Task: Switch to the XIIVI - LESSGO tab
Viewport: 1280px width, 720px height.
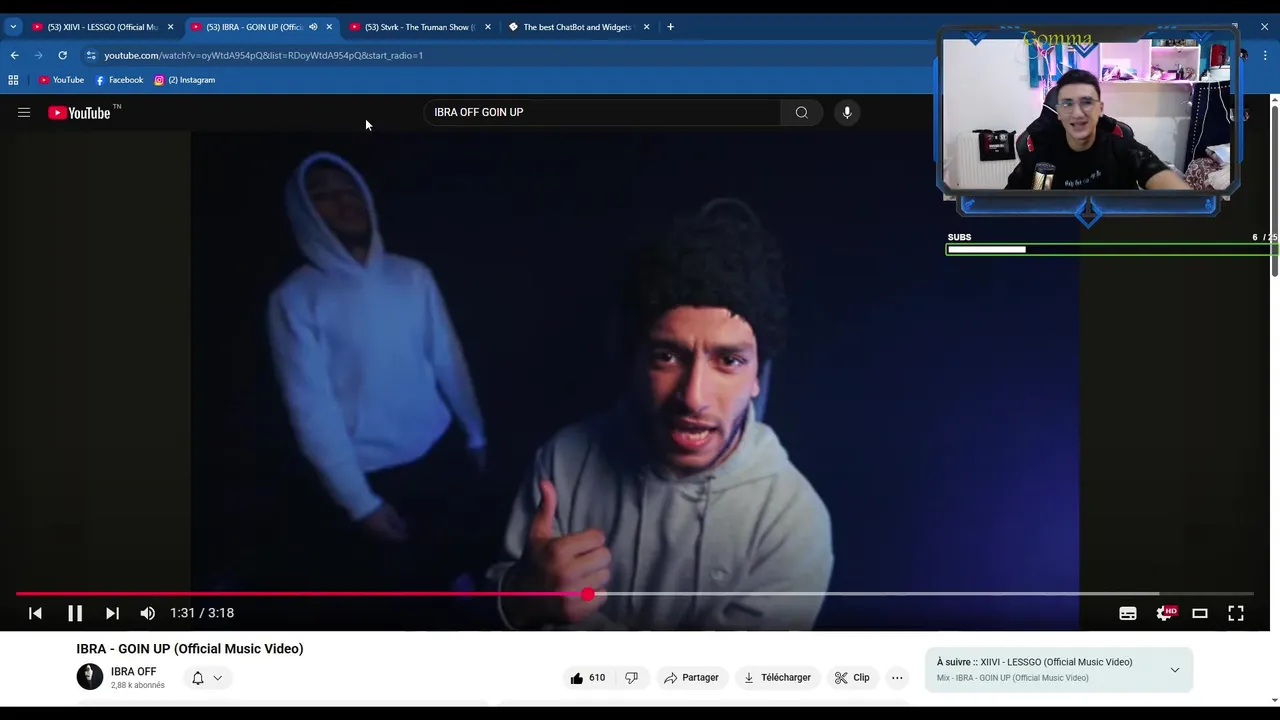Action: (101, 27)
